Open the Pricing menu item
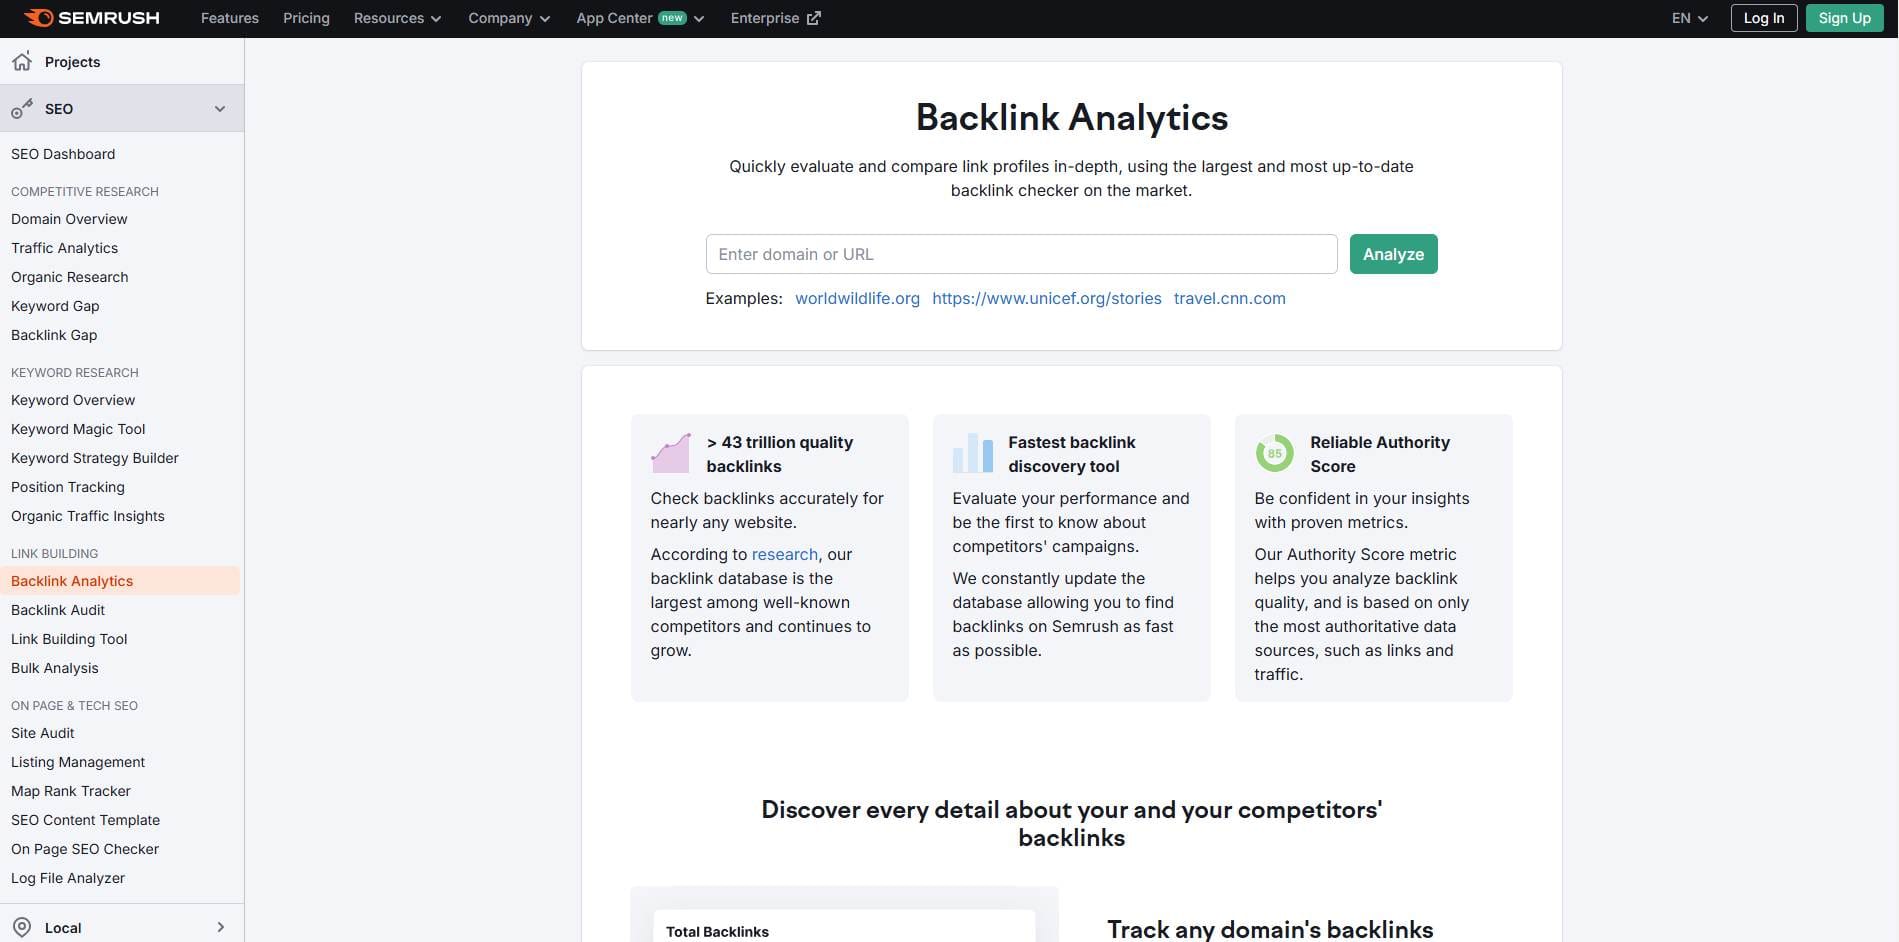Viewport: 1899px width, 942px height. point(306,18)
